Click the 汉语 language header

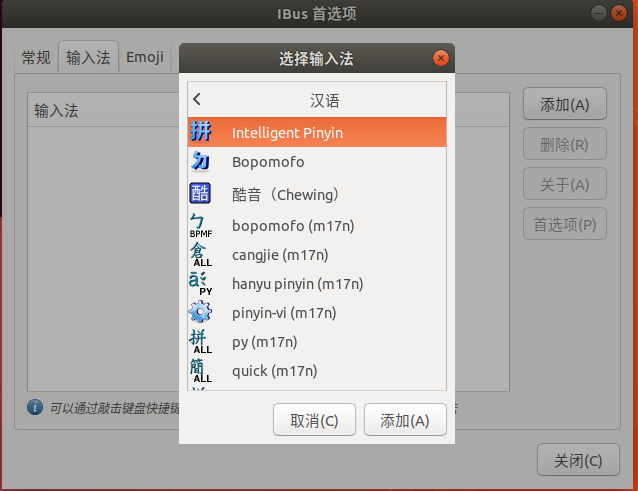click(x=324, y=100)
